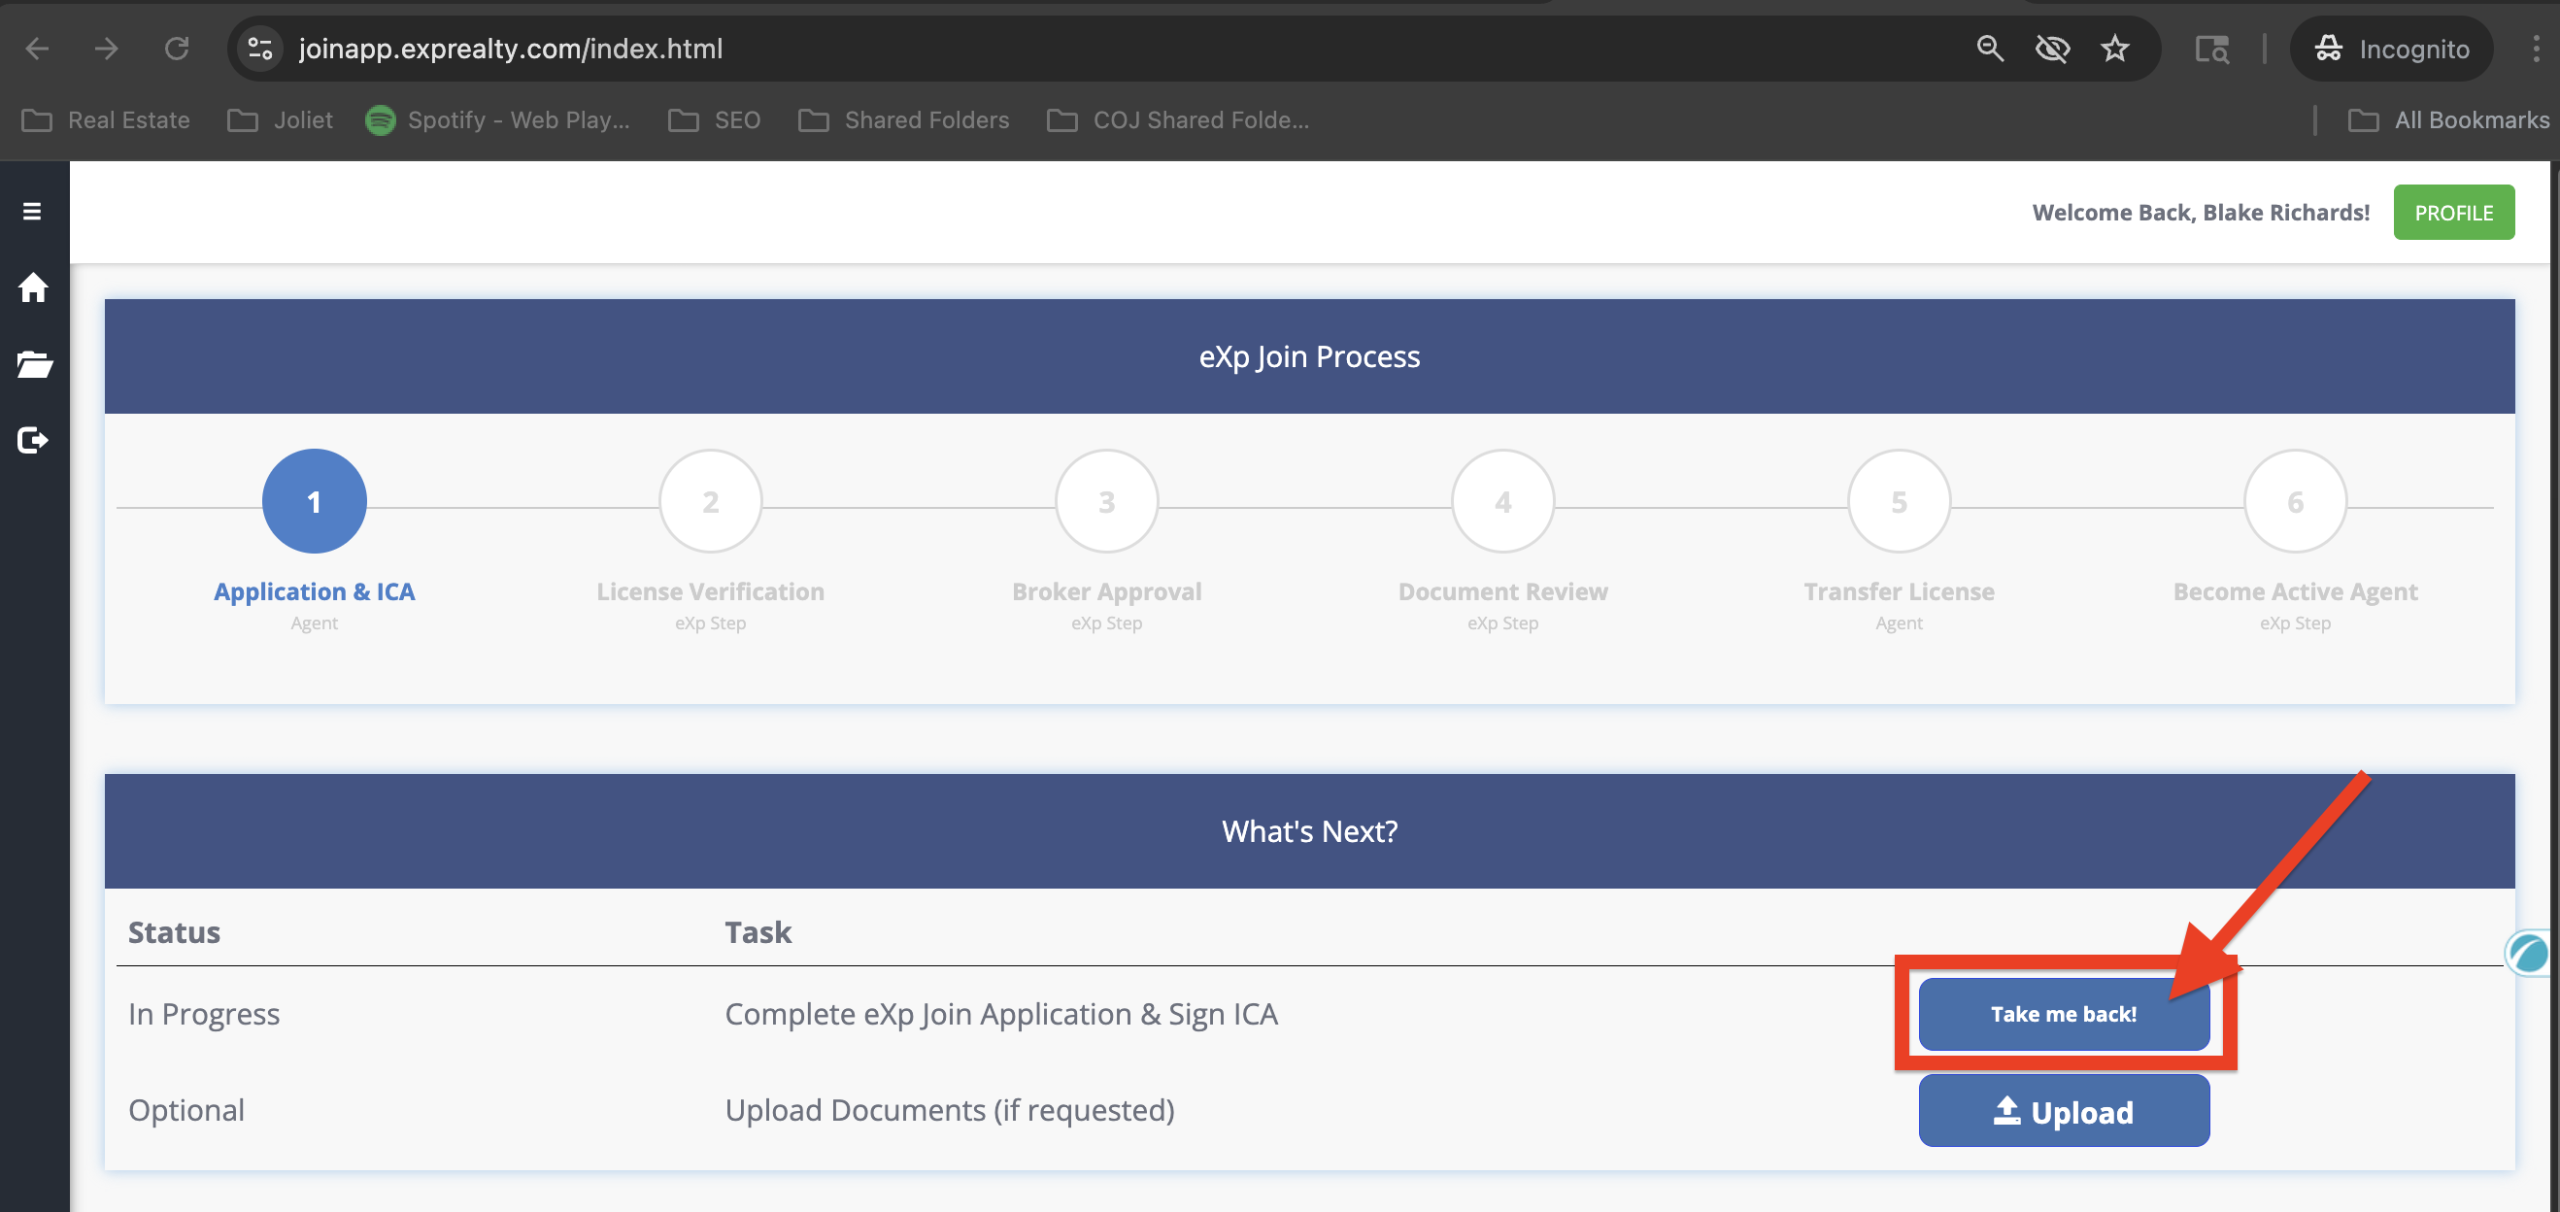Select step 1 Application & ICA
The image size is (2560, 1212).
[x=314, y=501]
